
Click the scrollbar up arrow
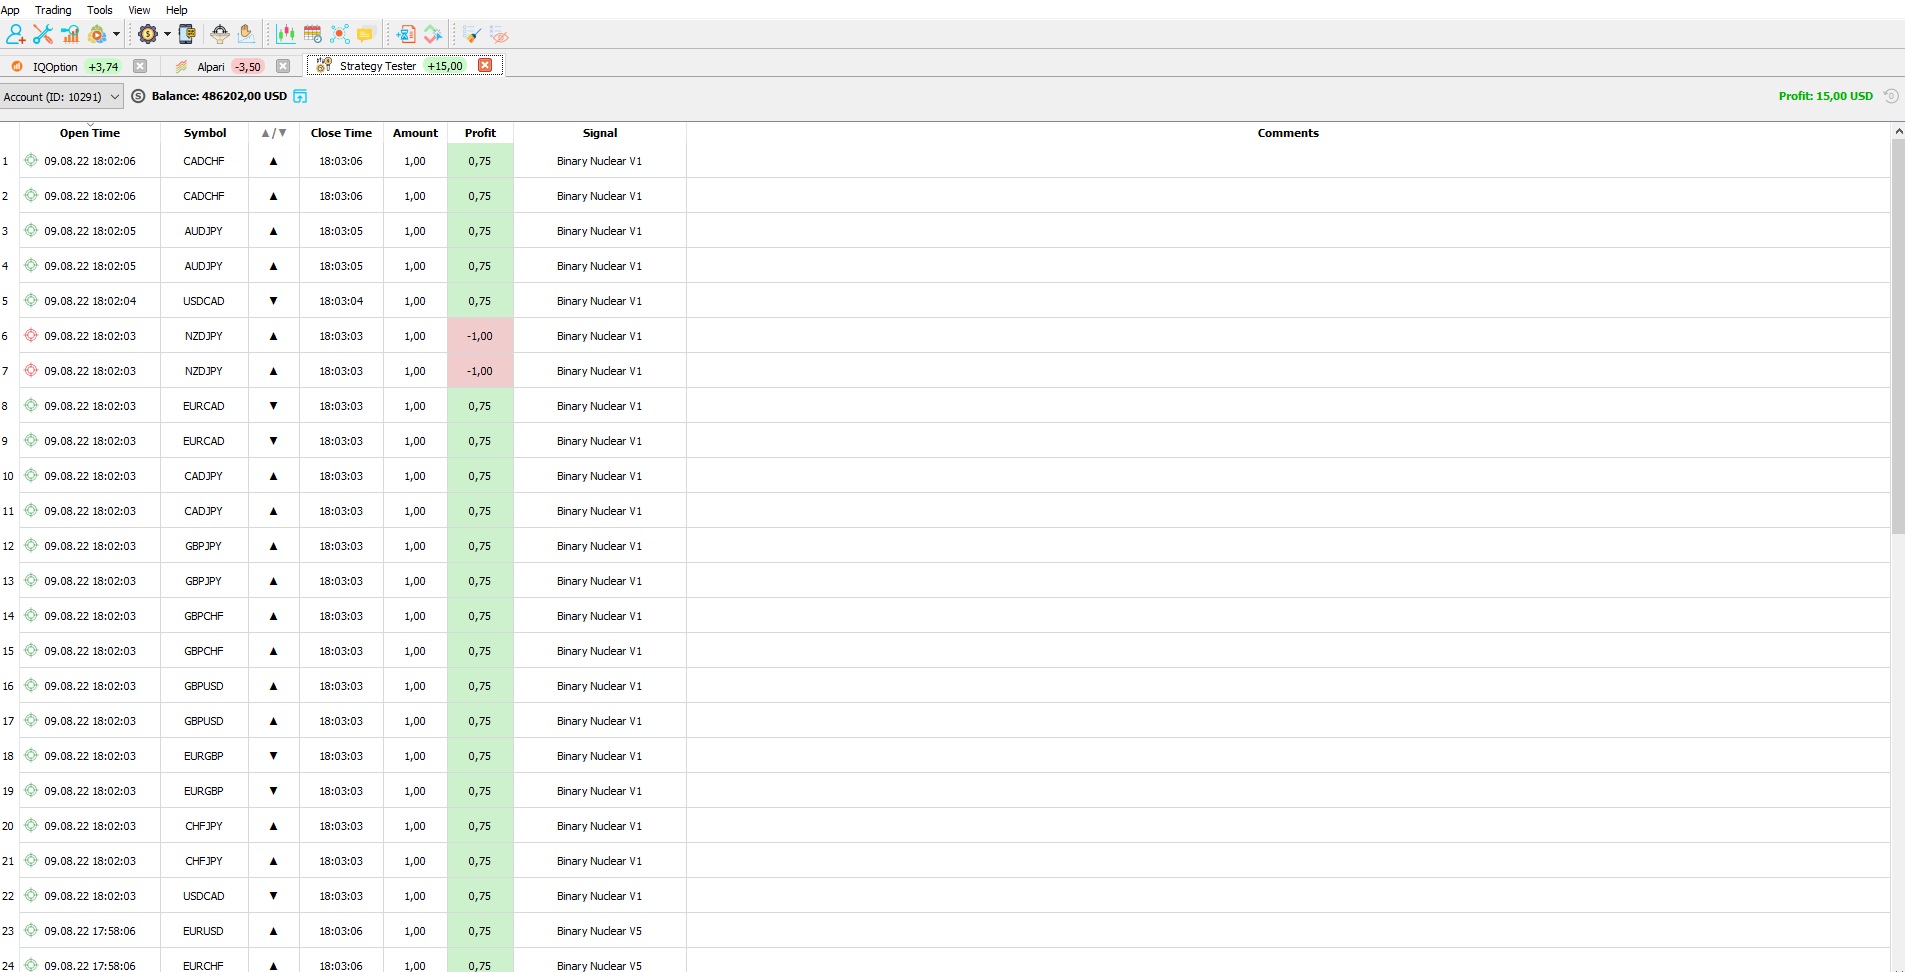click(x=1898, y=131)
